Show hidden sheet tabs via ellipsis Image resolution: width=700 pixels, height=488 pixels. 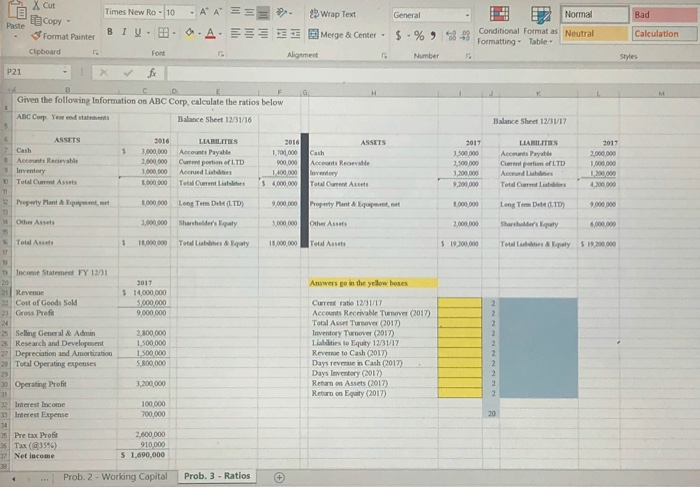[45, 479]
